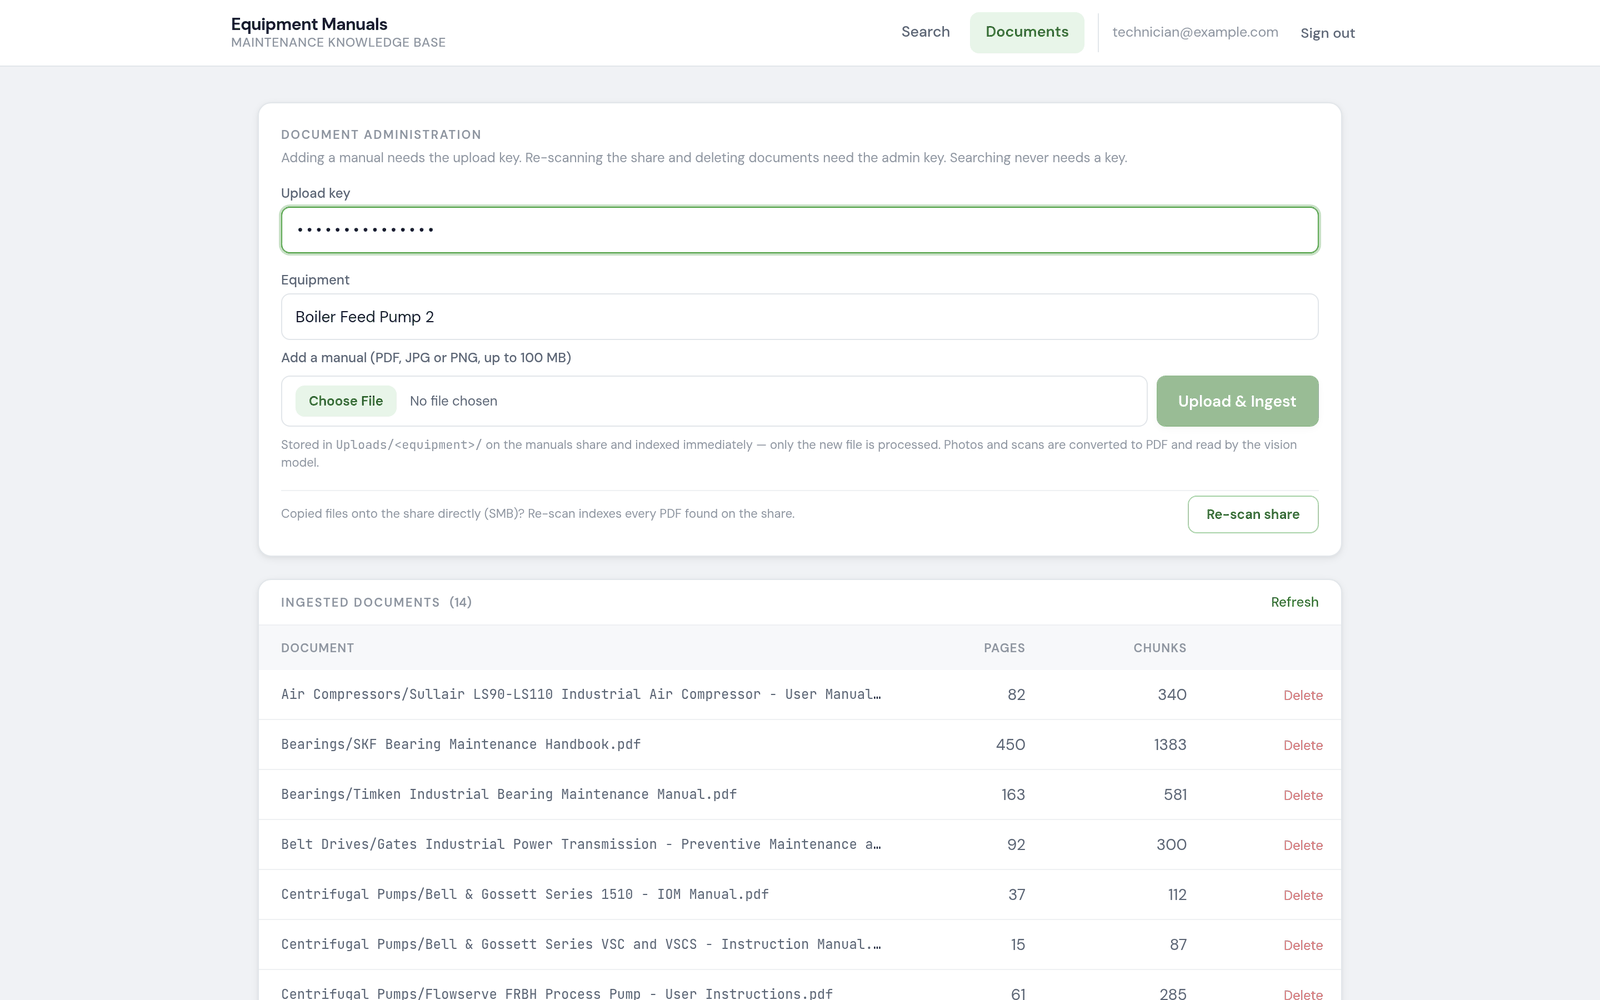Click the Equipment Manuals title
Screen dimensions: 1600x1000
coord(309,24)
